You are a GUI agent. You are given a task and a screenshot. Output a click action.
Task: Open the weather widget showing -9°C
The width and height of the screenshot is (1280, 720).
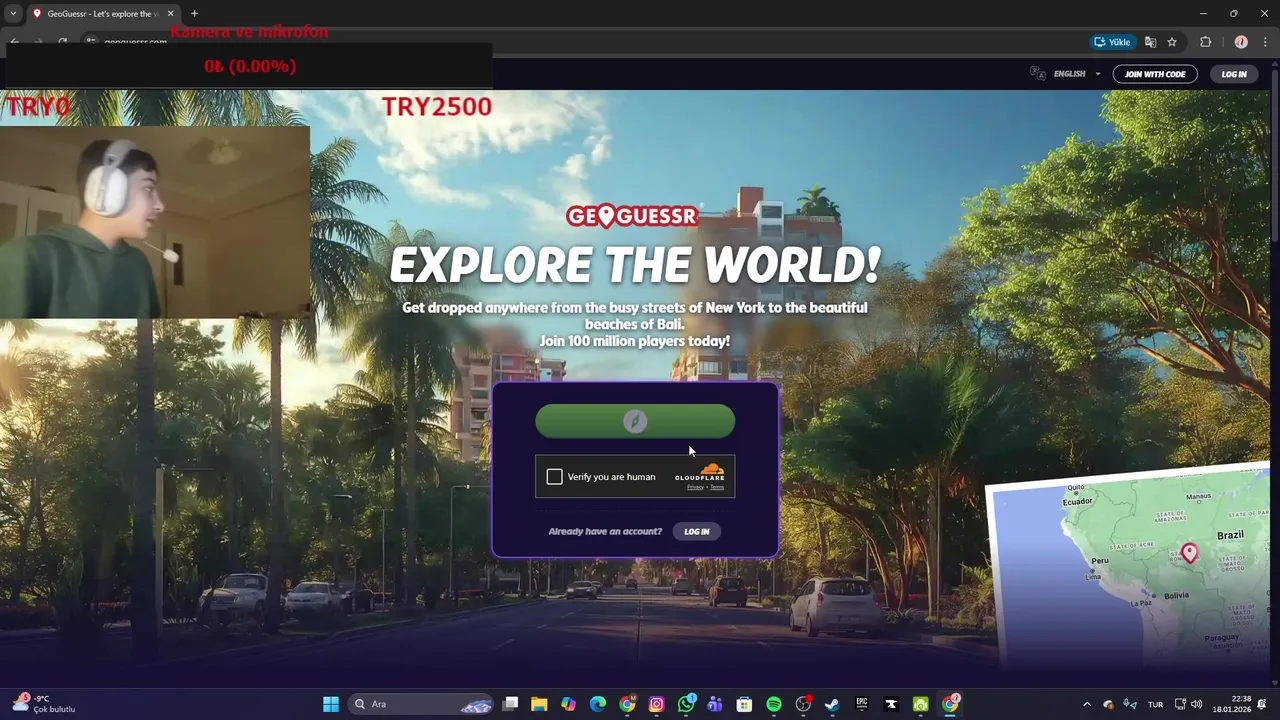(x=44, y=704)
